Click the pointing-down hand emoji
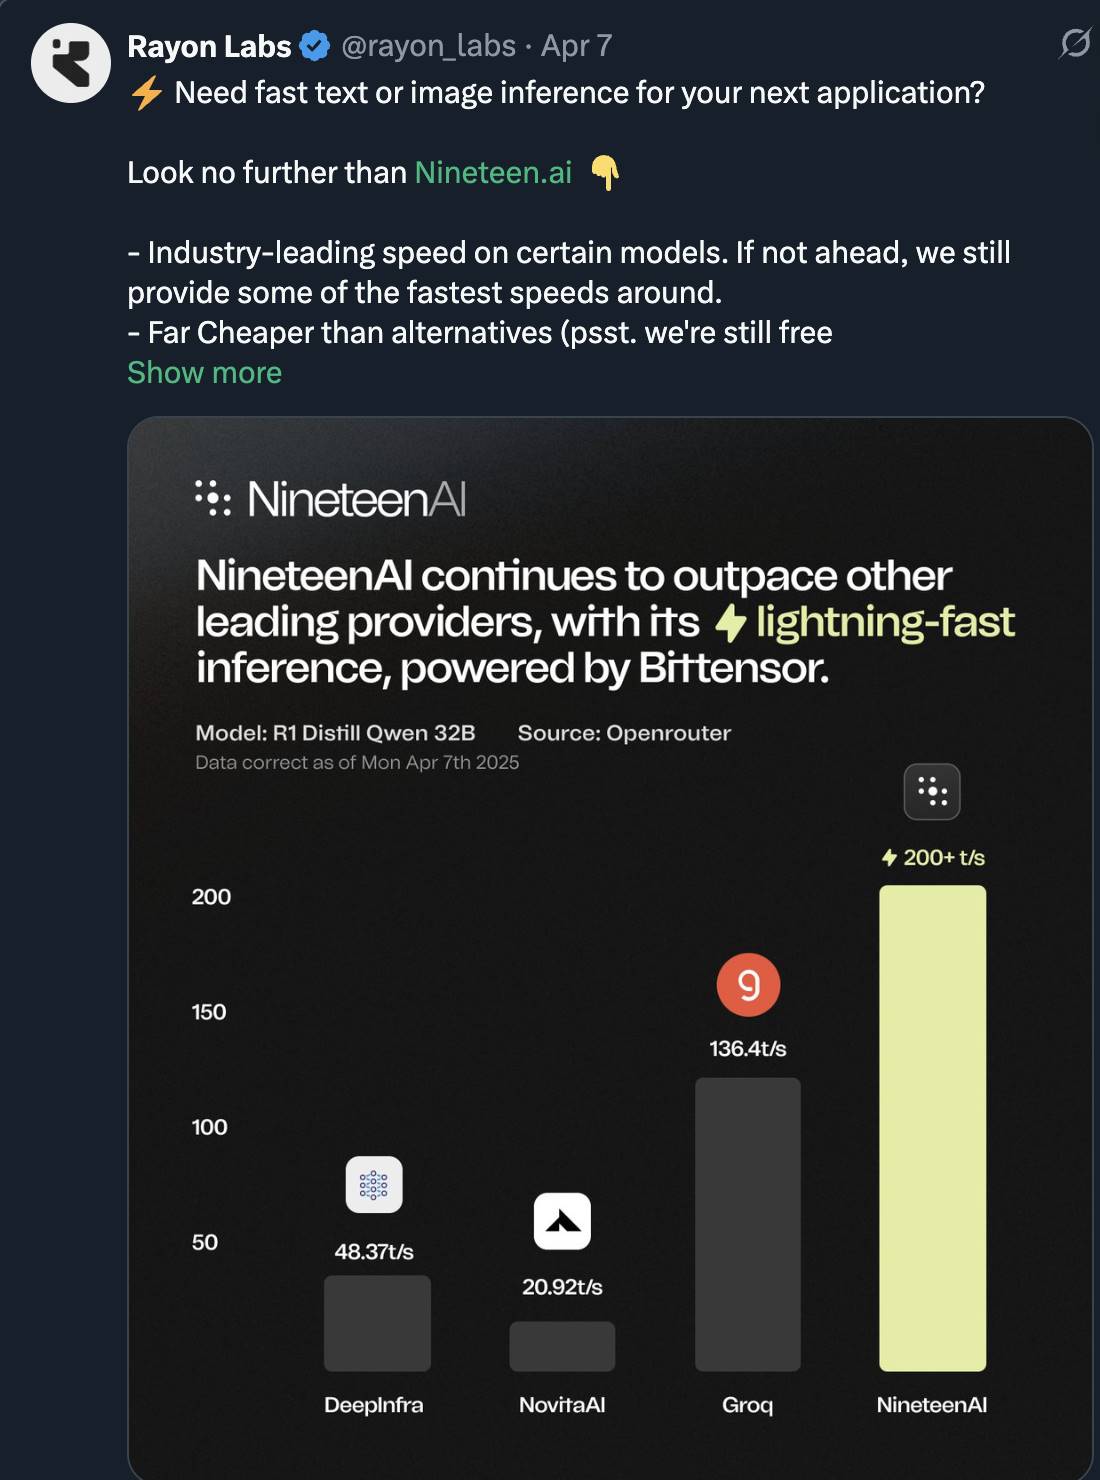 tap(605, 173)
